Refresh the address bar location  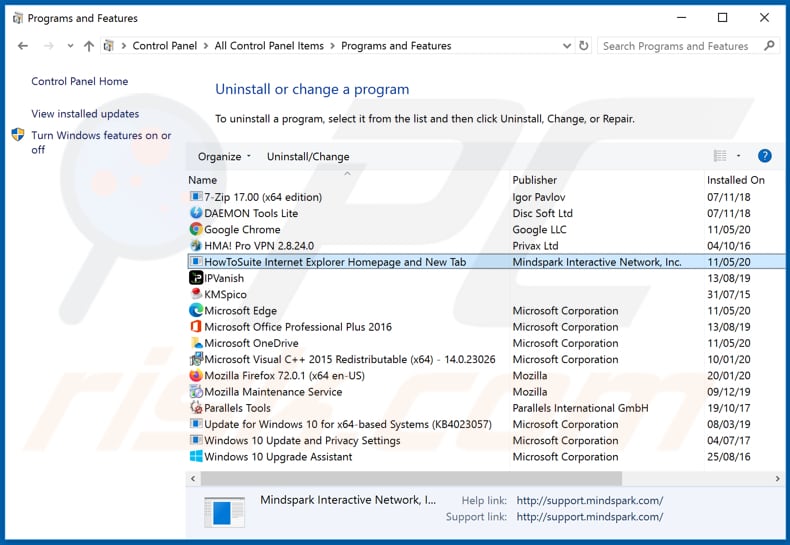[583, 46]
